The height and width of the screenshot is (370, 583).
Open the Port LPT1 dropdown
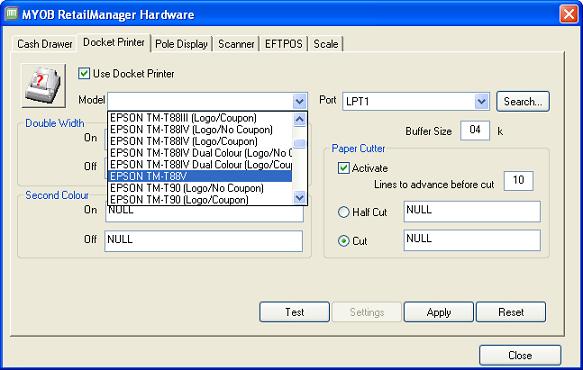tap(481, 101)
